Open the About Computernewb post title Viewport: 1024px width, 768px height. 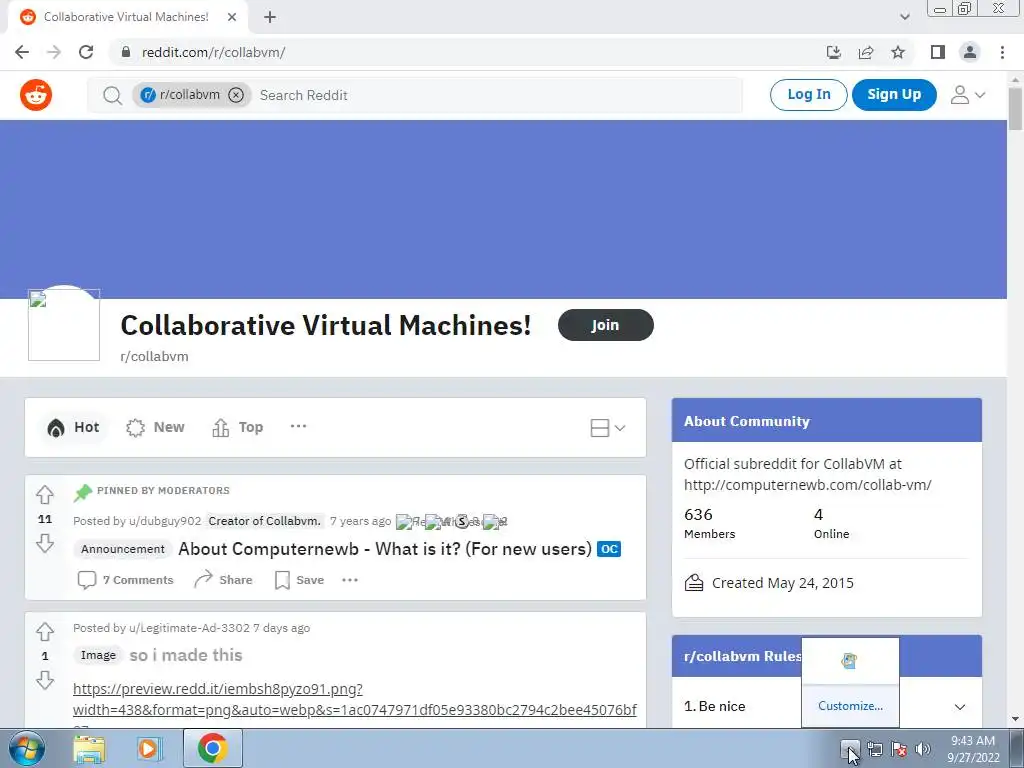coord(385,549)
